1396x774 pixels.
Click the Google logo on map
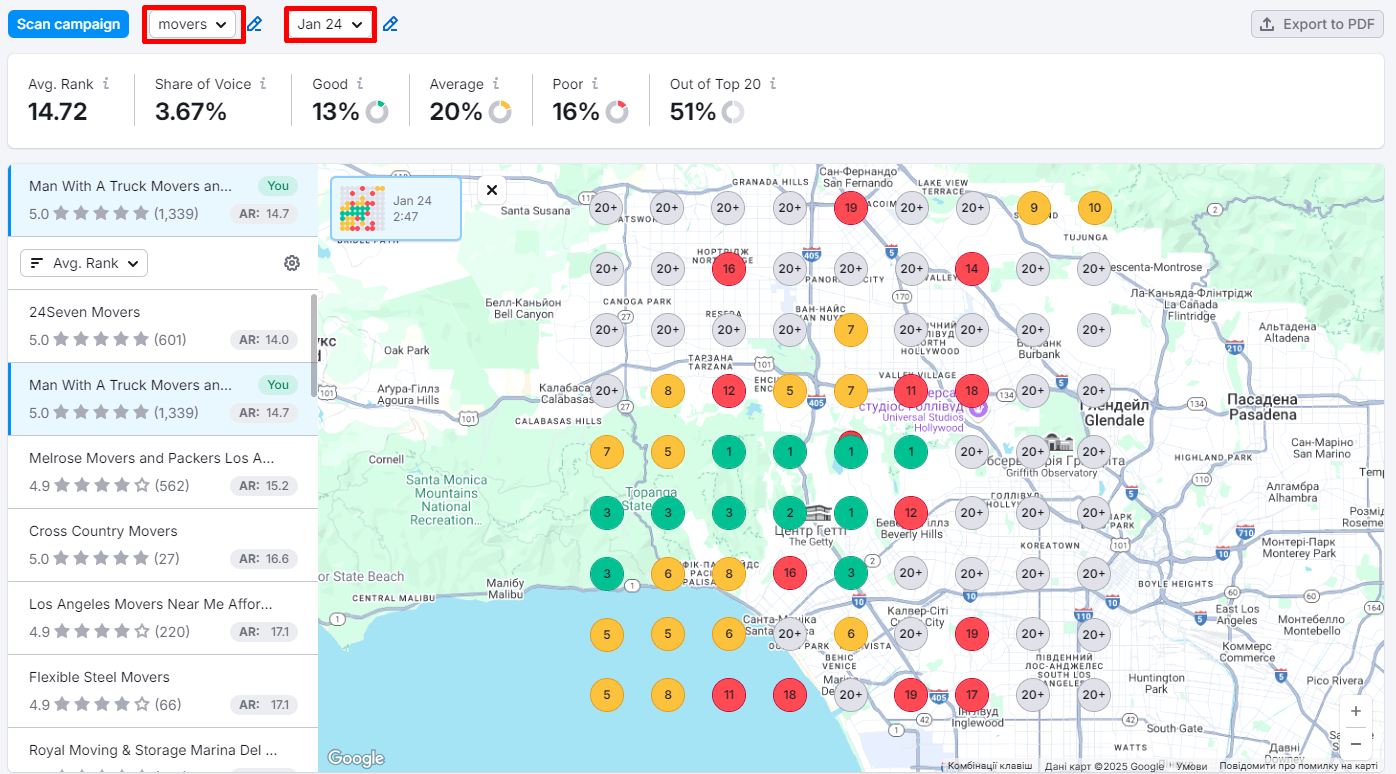(356, 758)
